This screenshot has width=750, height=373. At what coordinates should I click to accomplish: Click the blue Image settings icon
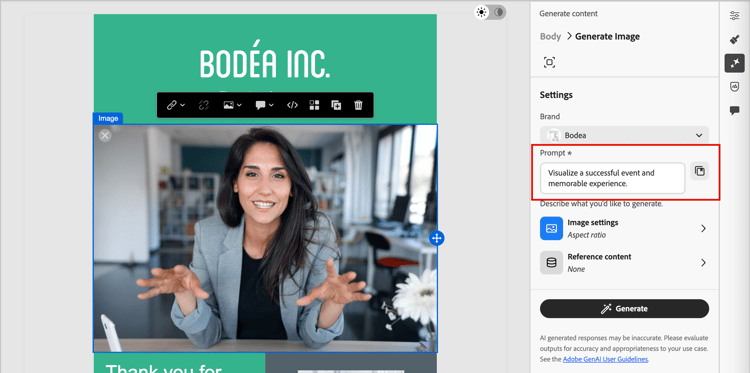pos(551,228)
